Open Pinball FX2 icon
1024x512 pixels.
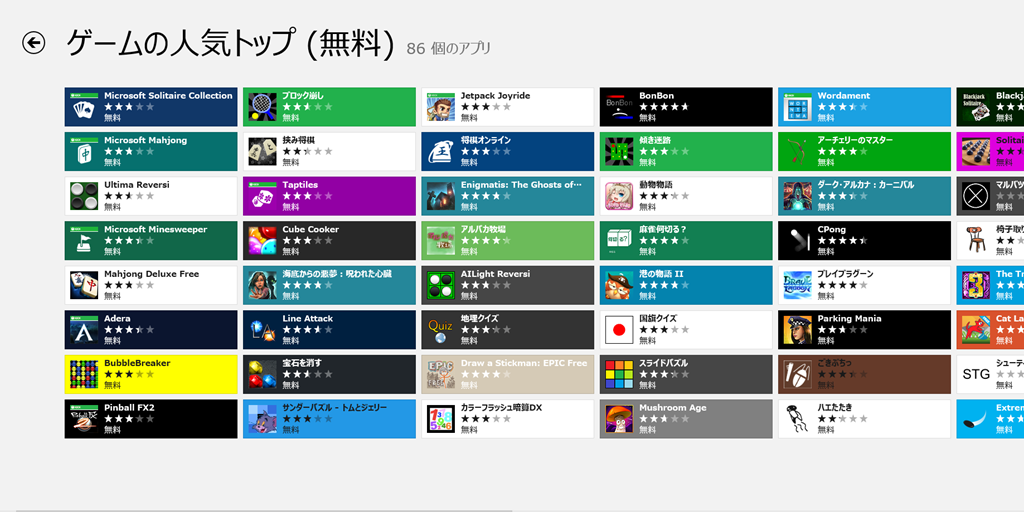84,419
